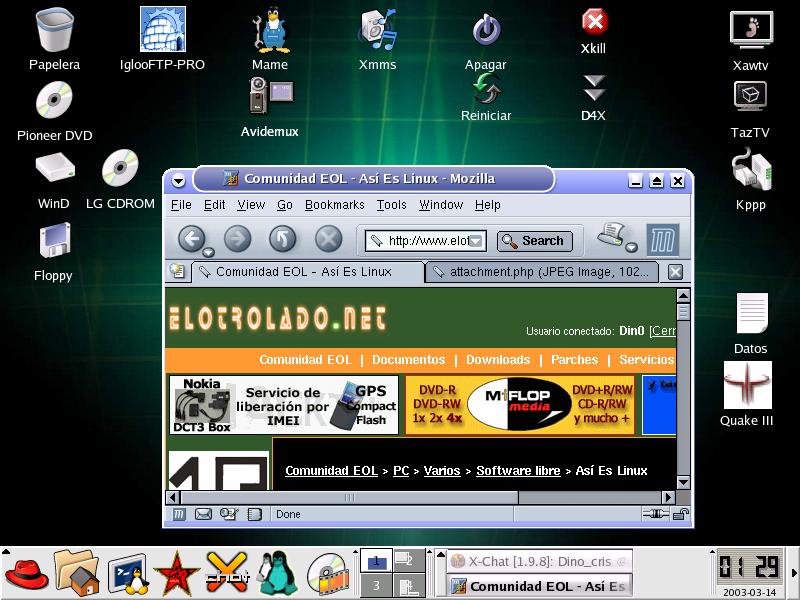Open Composer icon in Mozilla status bar
The width and height of the screenshot is (800, 600).
(x=229, y=514)
